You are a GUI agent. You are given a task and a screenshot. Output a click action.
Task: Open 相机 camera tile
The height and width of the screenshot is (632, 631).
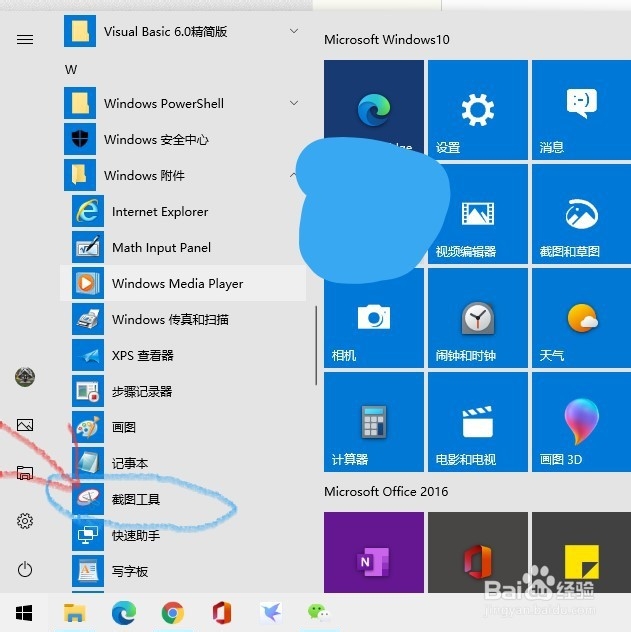pos(374,318)
